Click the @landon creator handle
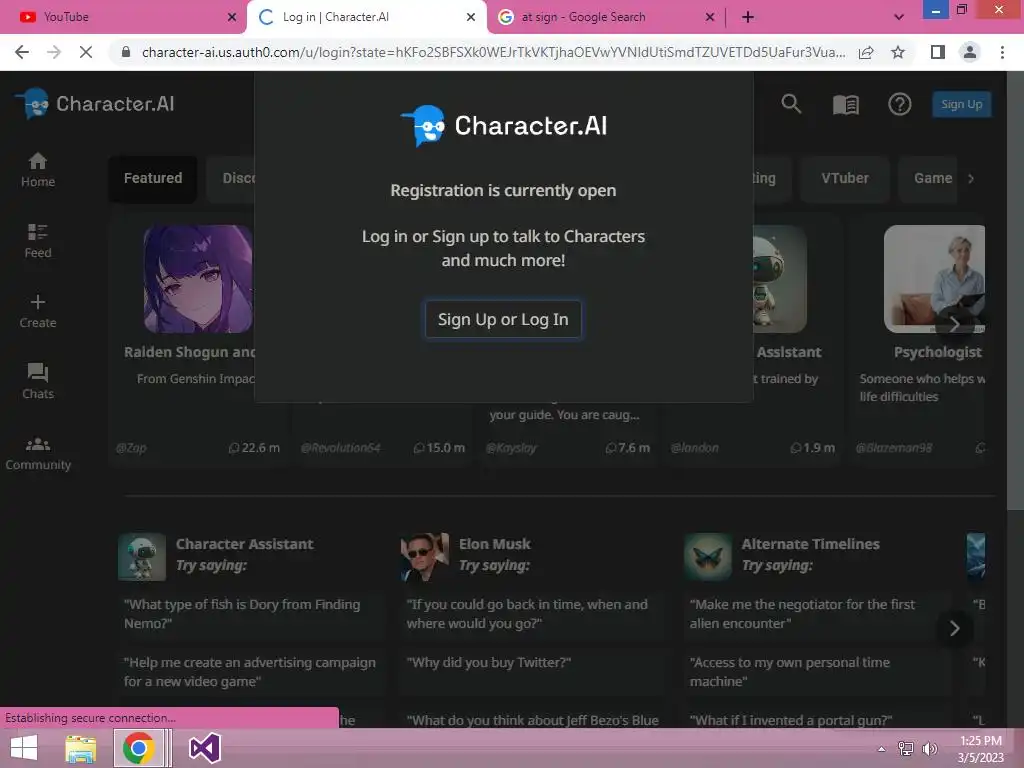This screenshot has height=768, width=1024. pyautogui.click(x=695, y=448)
